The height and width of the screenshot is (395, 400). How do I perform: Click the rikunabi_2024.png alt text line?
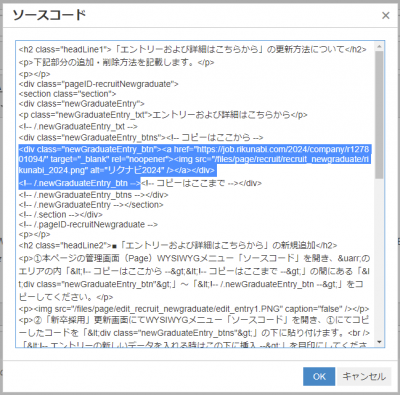click(x=117, y=170)
